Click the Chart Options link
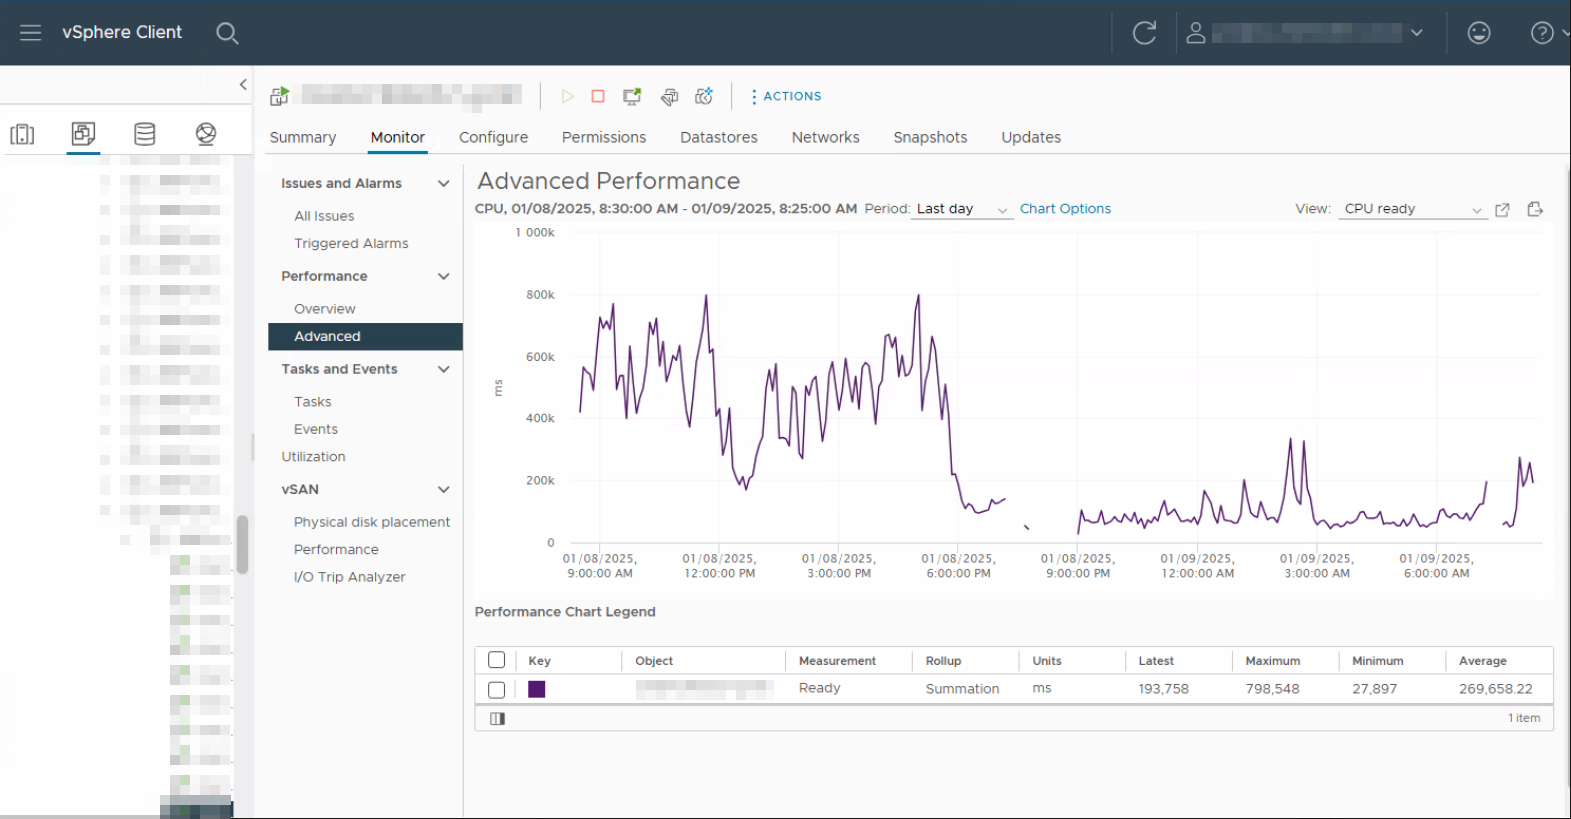1571x819 pixels. tap(1065, 209)
